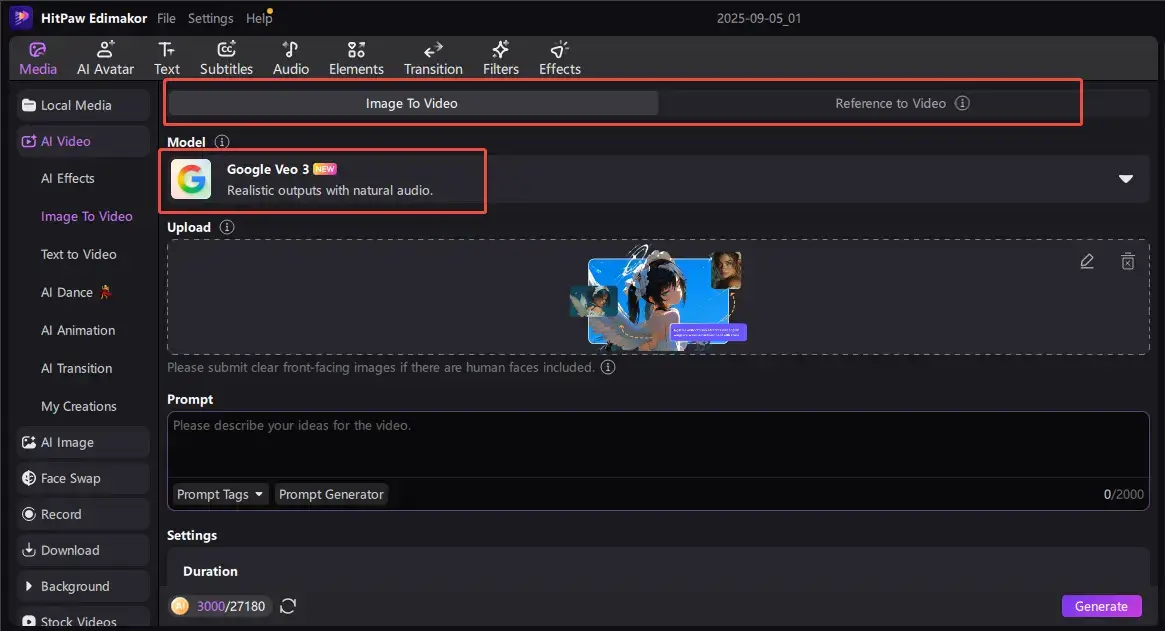Refresh credits with the reload icon
Screen dimensions: 1165x631
click(x=288, y=606)
